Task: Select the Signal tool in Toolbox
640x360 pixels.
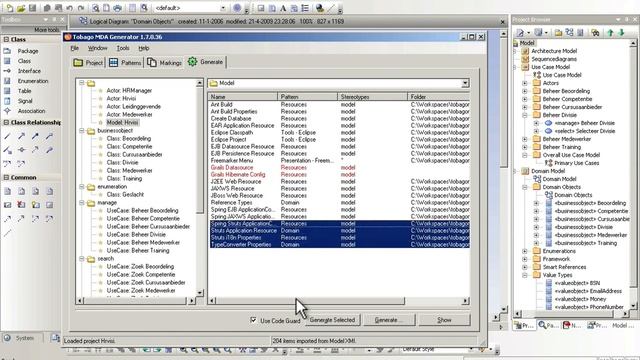Action: click(25, 101)
